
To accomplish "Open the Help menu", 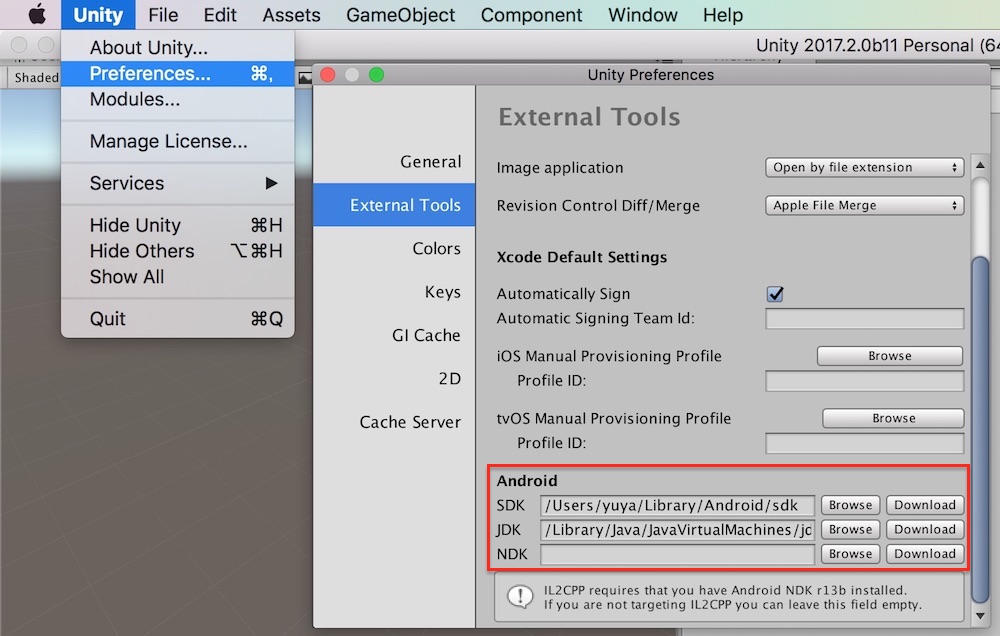I will coord(723,15).
